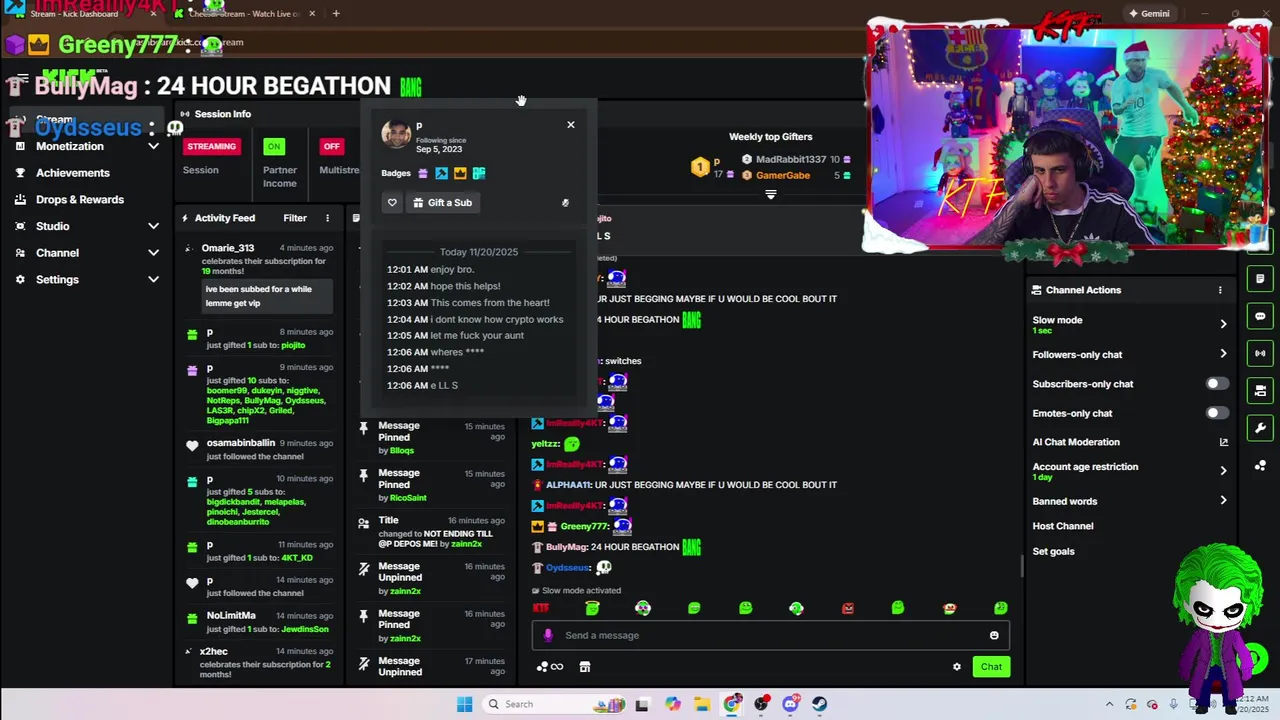Open Drops & Rewards in sidebar

click(x=80, y=200)
